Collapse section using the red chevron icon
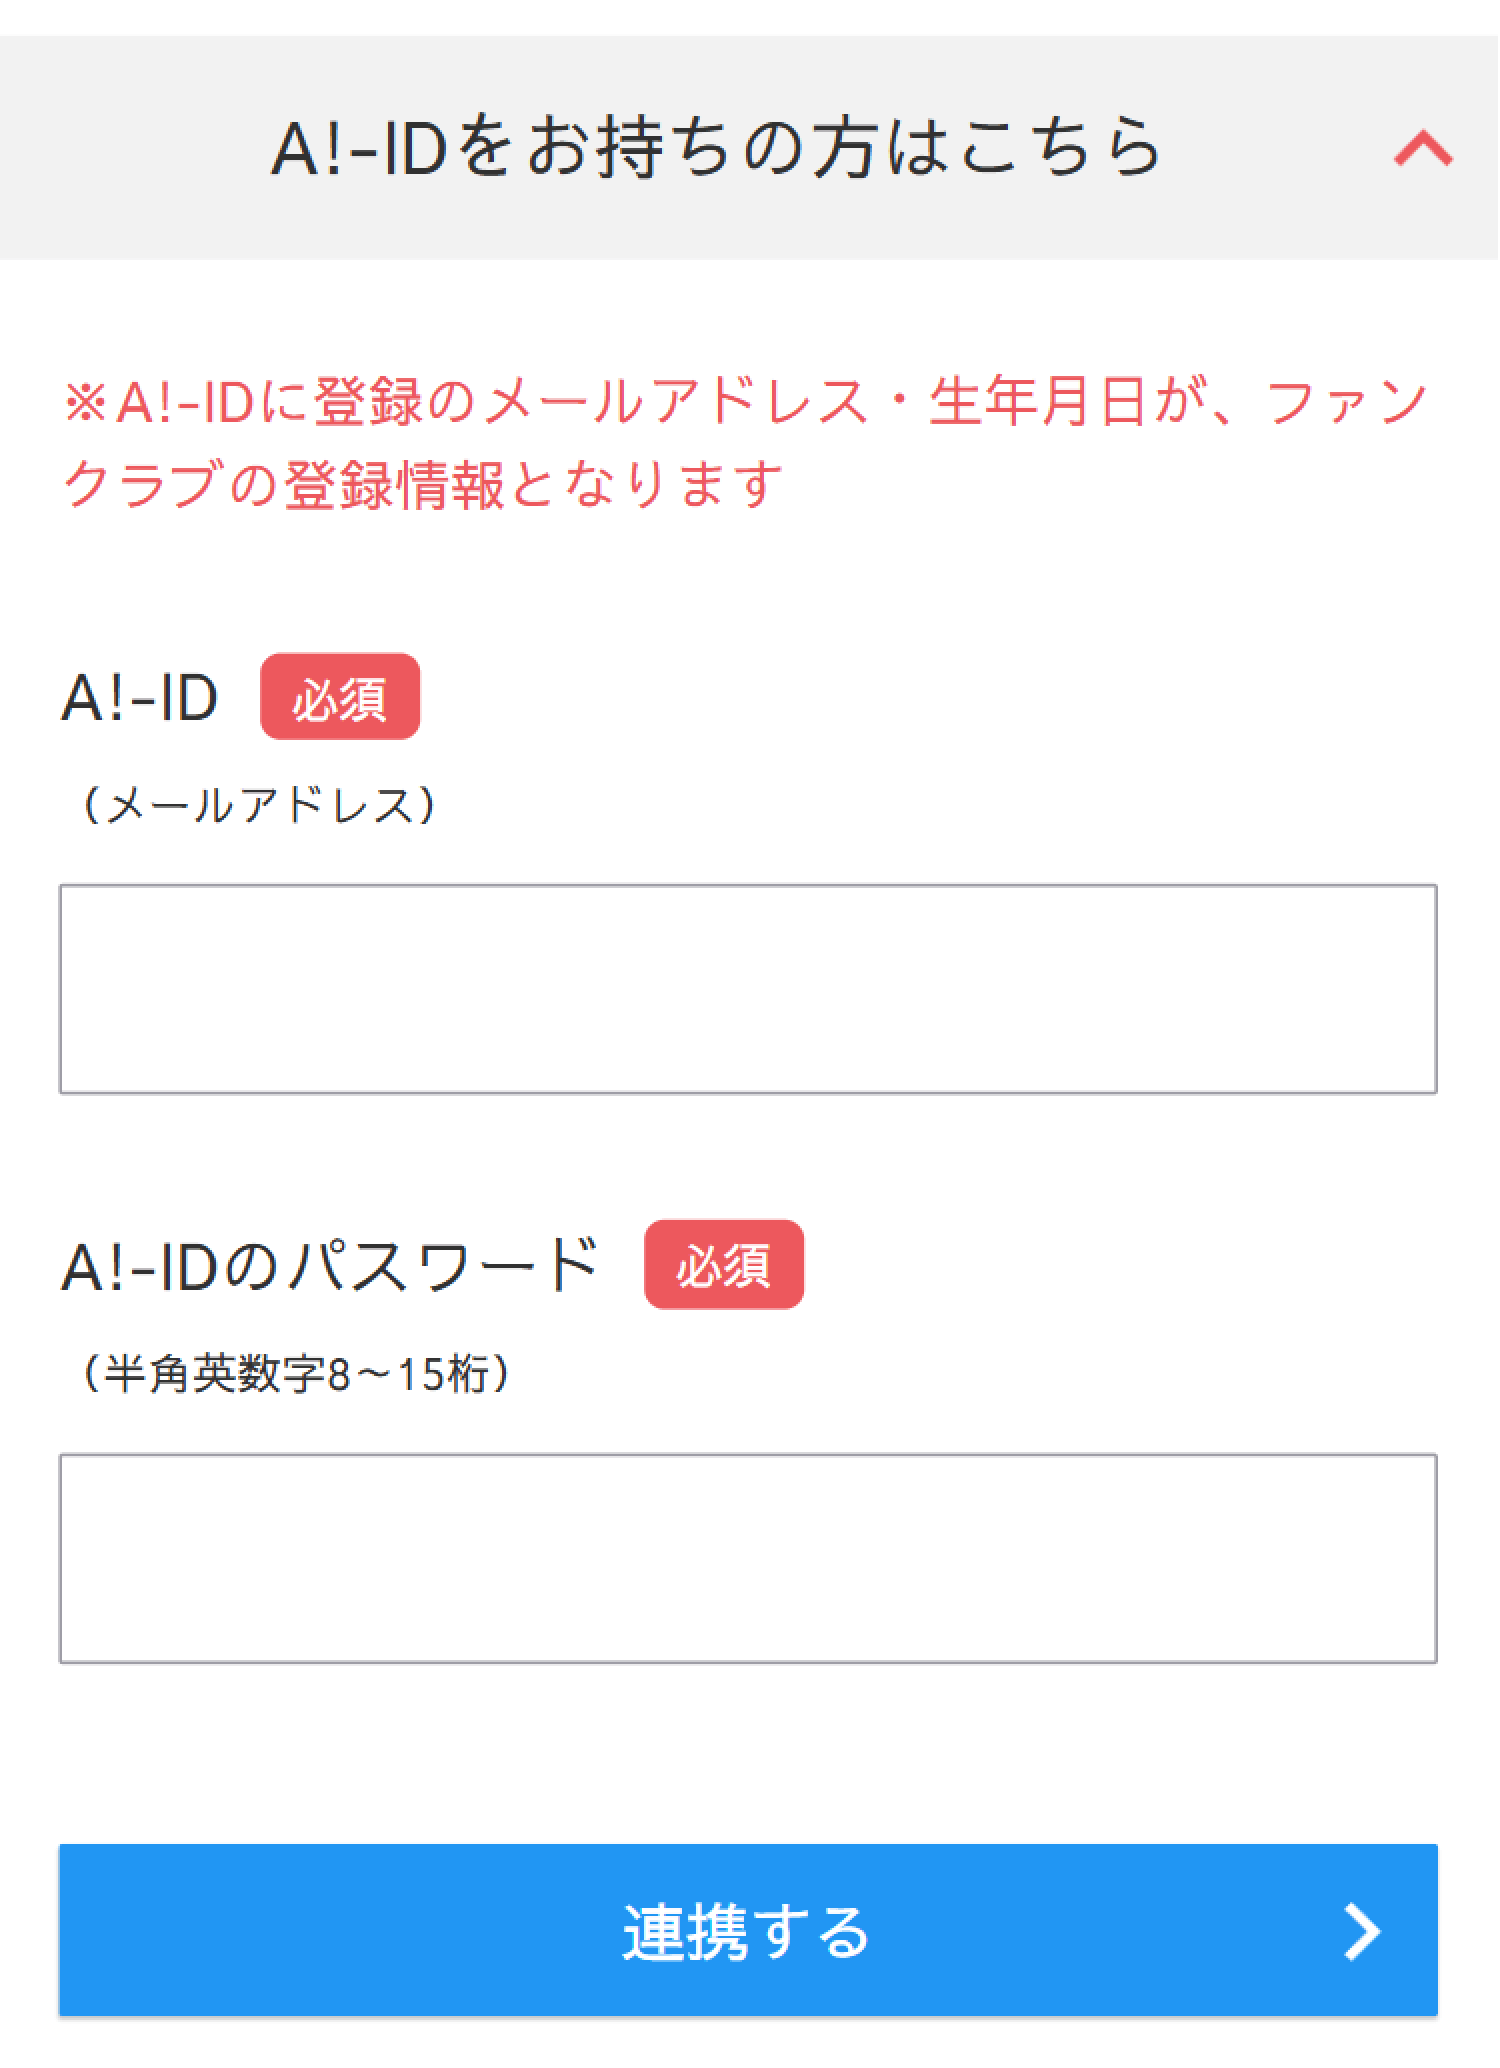Screen dimensions: 1500x2068 1423,150
